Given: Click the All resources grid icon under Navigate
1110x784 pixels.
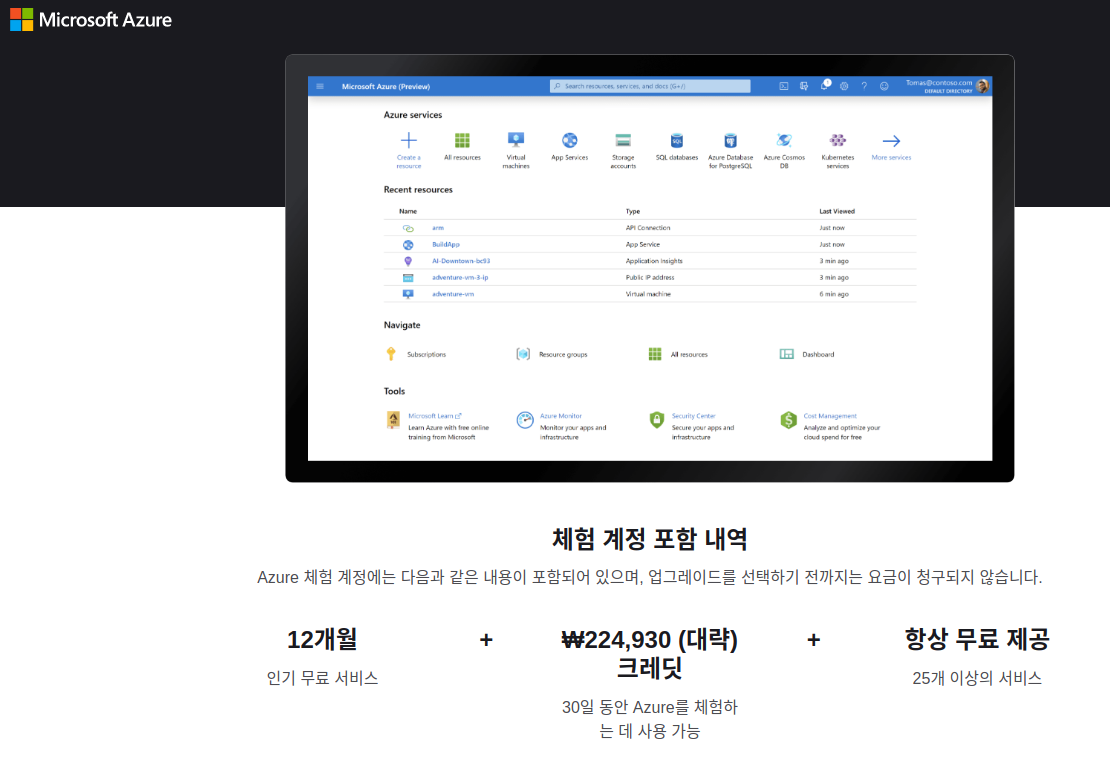Looking at the screenshot, I should point(655,354).
